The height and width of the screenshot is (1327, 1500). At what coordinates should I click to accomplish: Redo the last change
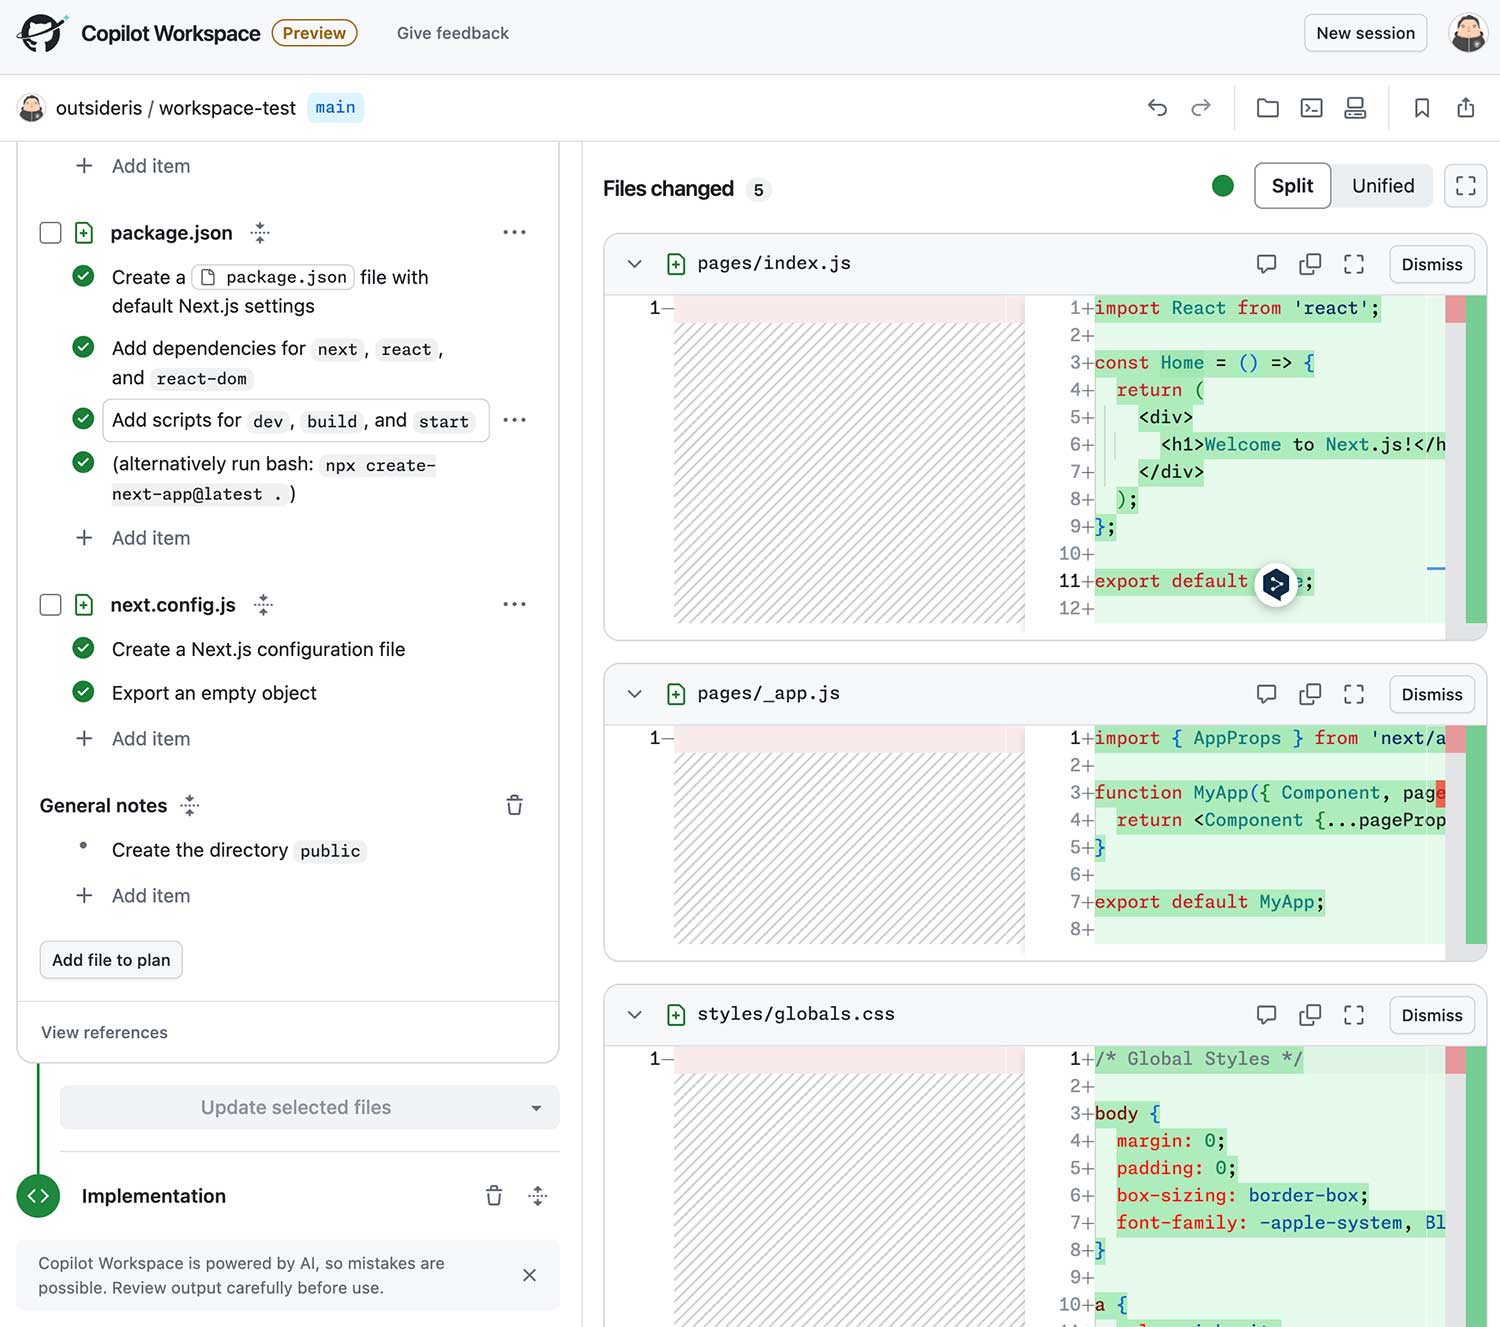pyautogui.click(x=1201, y=108)
